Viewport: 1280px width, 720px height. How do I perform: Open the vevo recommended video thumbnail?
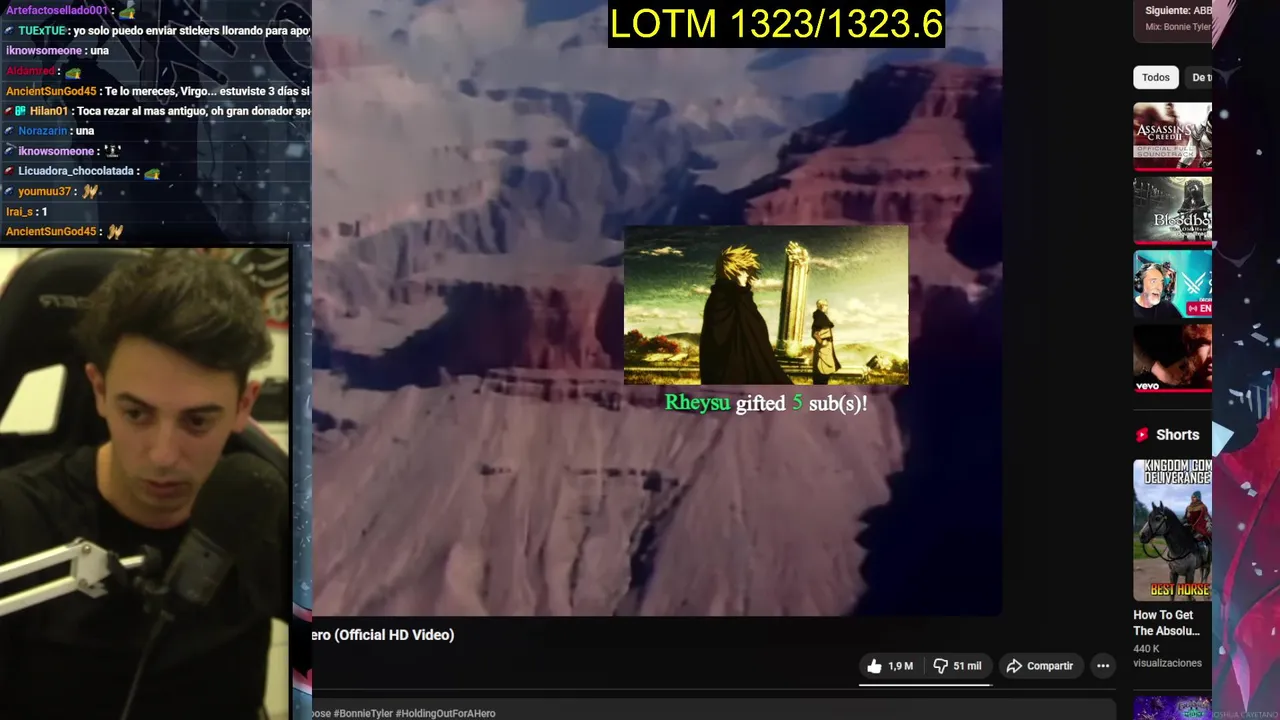(x=1172, y=357)
